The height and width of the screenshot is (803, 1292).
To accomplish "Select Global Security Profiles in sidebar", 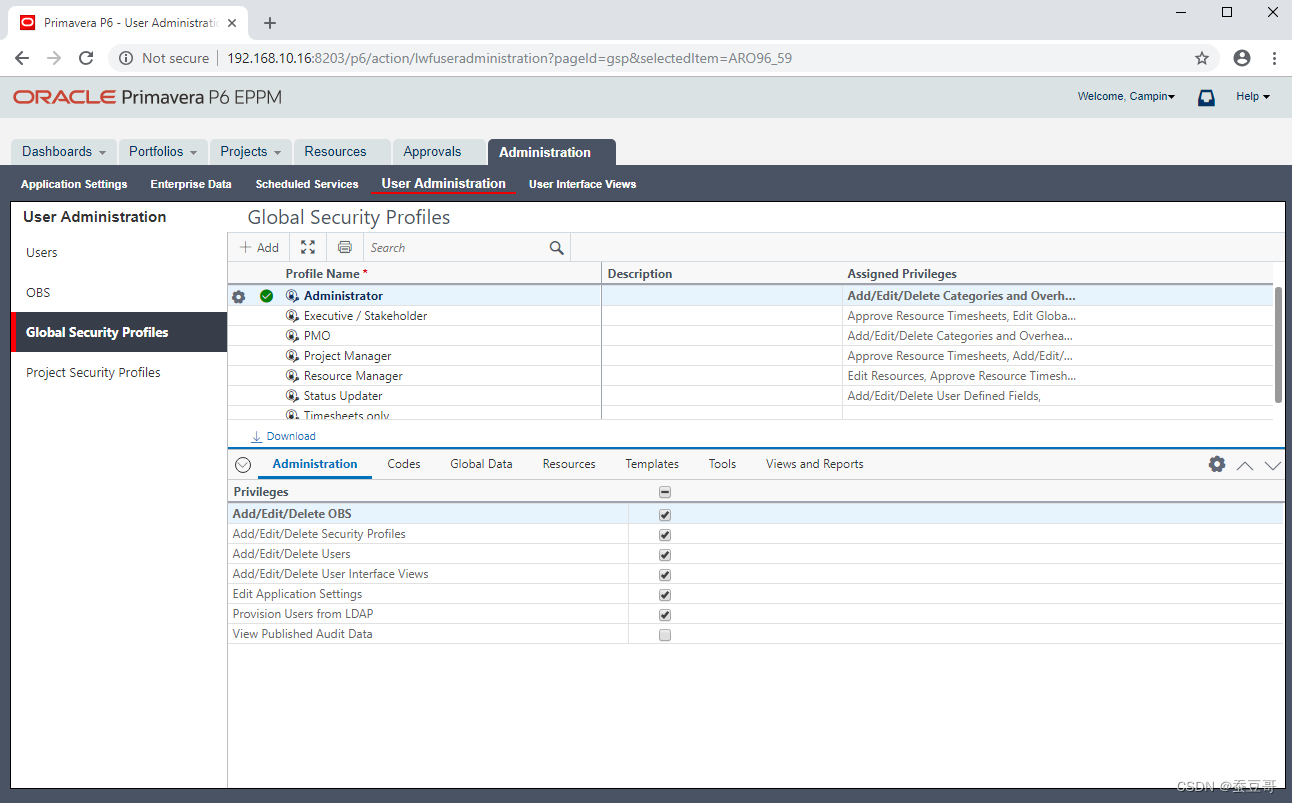I will [119, 332].
